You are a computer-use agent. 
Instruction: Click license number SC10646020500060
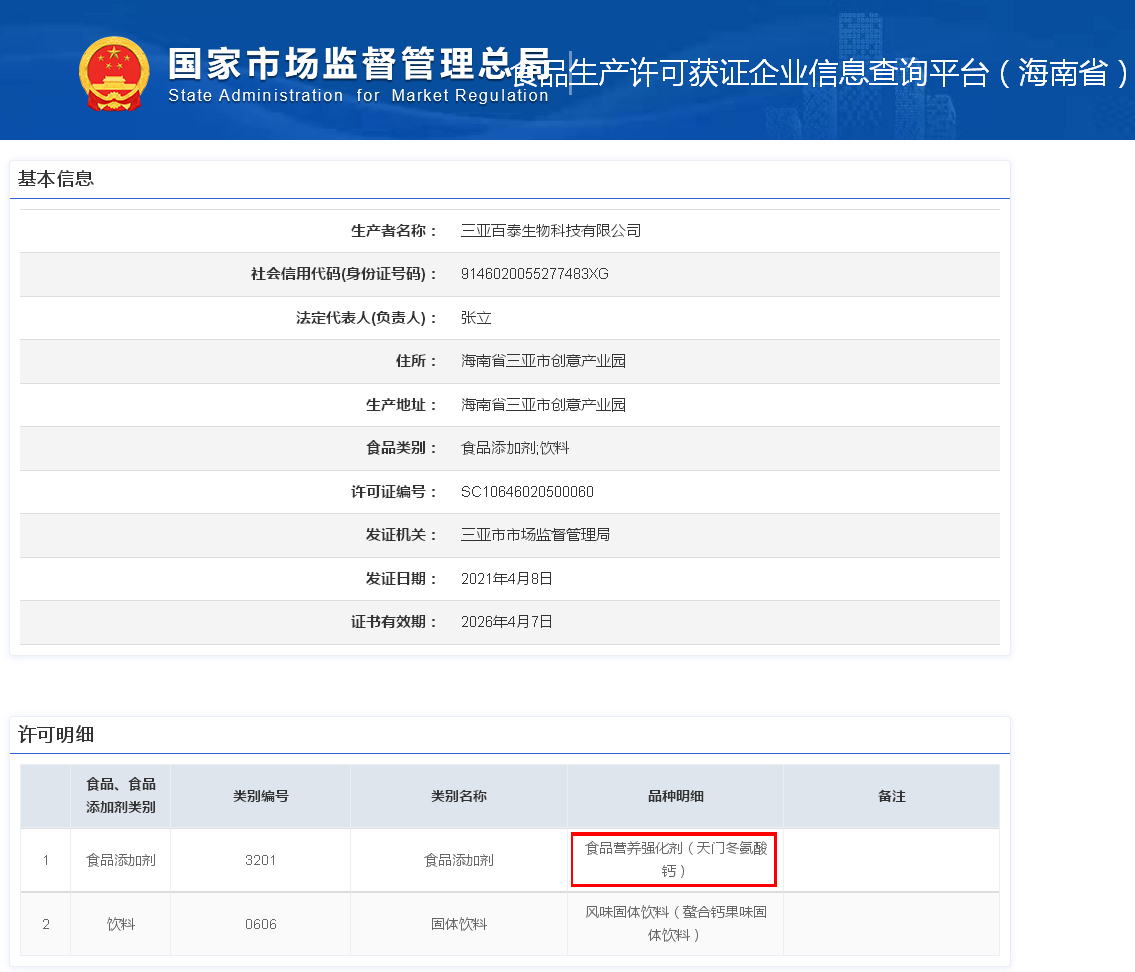[527, 492]
